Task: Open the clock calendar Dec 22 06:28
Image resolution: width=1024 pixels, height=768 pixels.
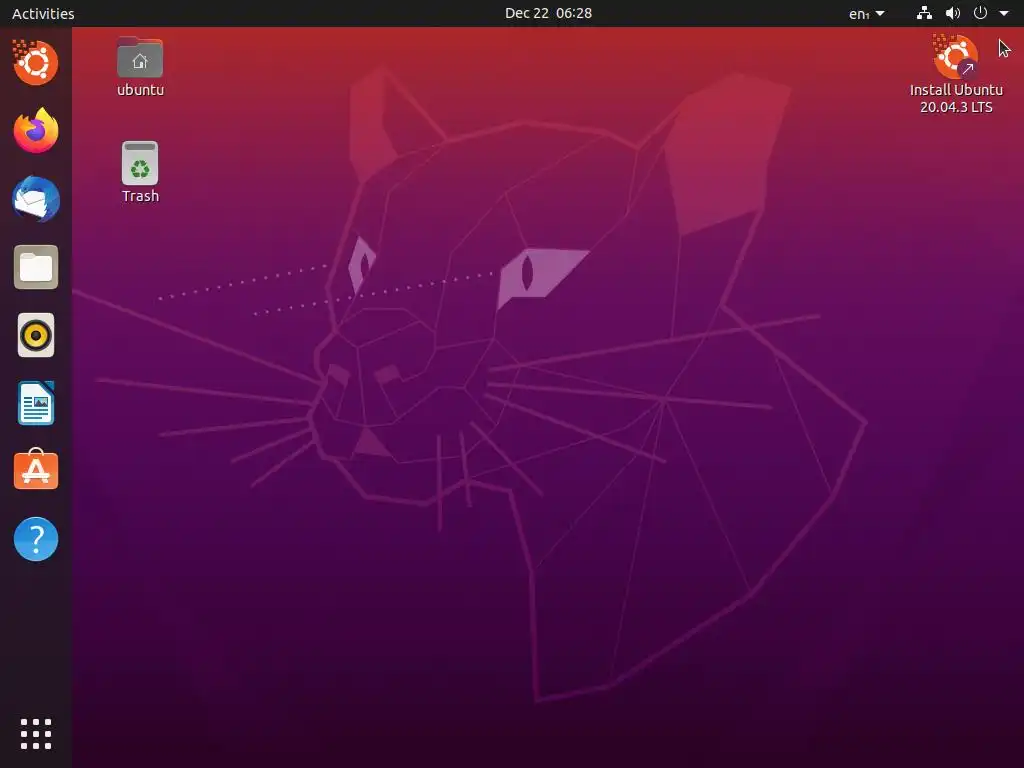Action: [x=549, y=13]
